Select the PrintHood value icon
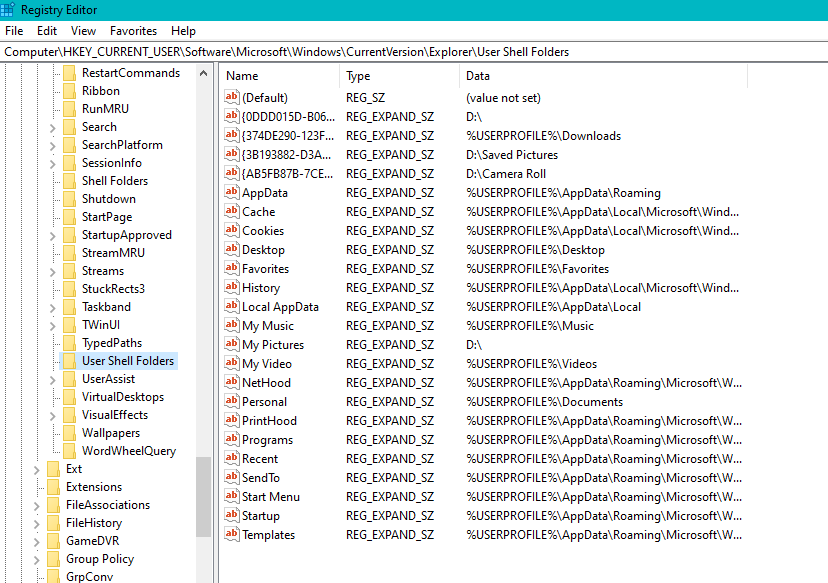 (231, 420)
